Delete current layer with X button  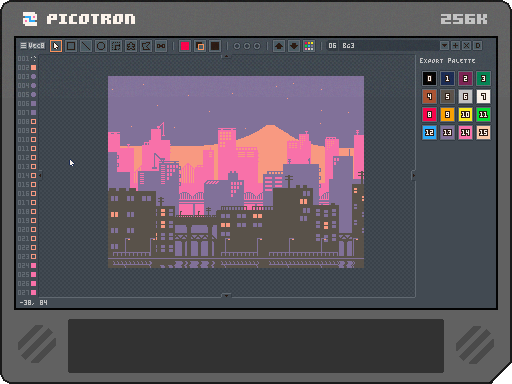pyautogui.click(x=466, y=46)
